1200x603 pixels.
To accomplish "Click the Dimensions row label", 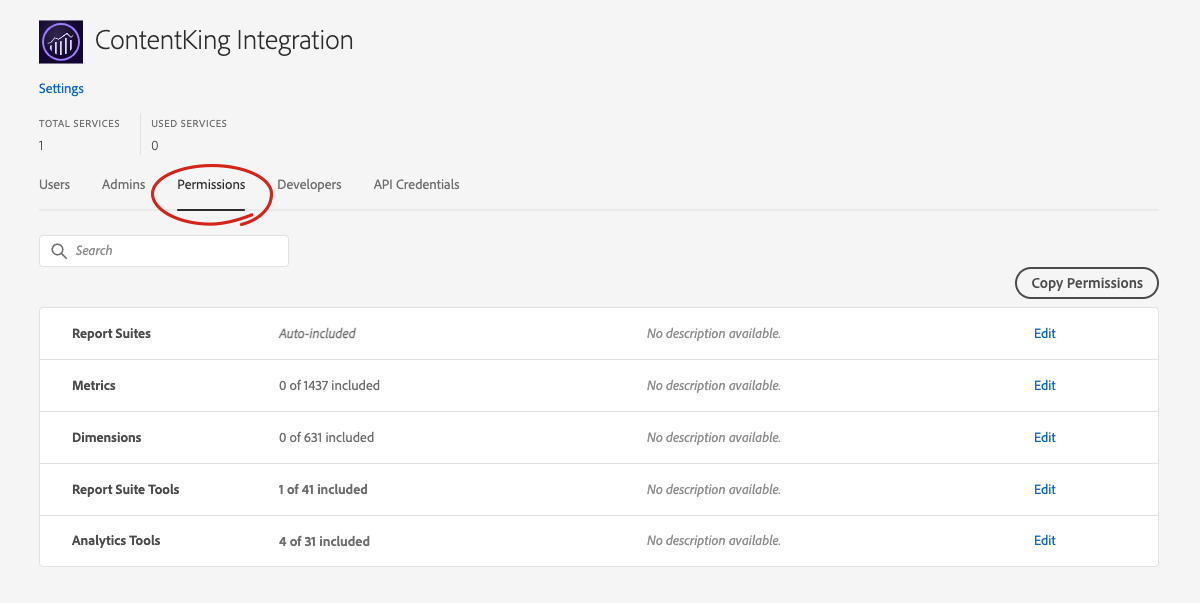I will click(107, 437).
